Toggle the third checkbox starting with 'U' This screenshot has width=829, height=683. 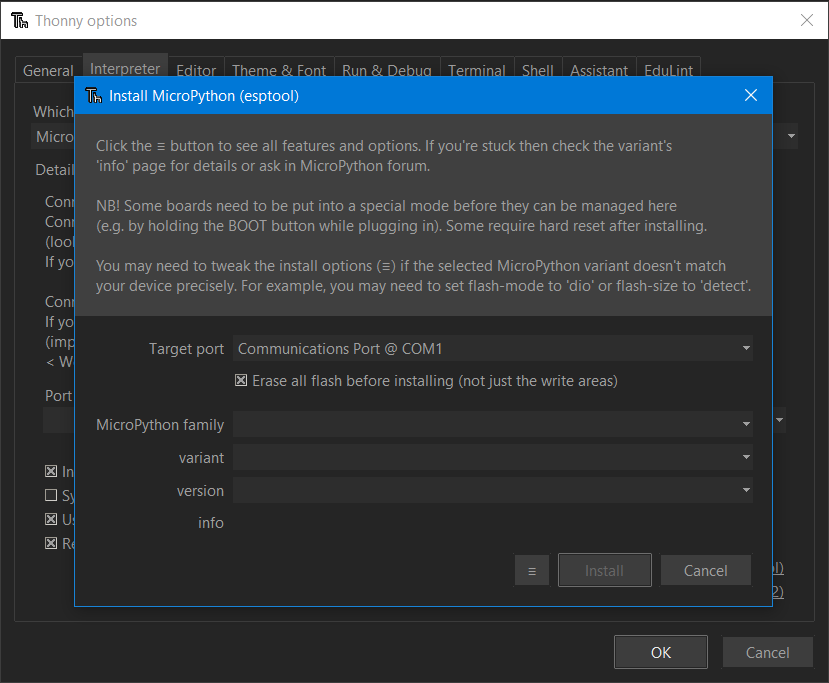pos(51,519)
